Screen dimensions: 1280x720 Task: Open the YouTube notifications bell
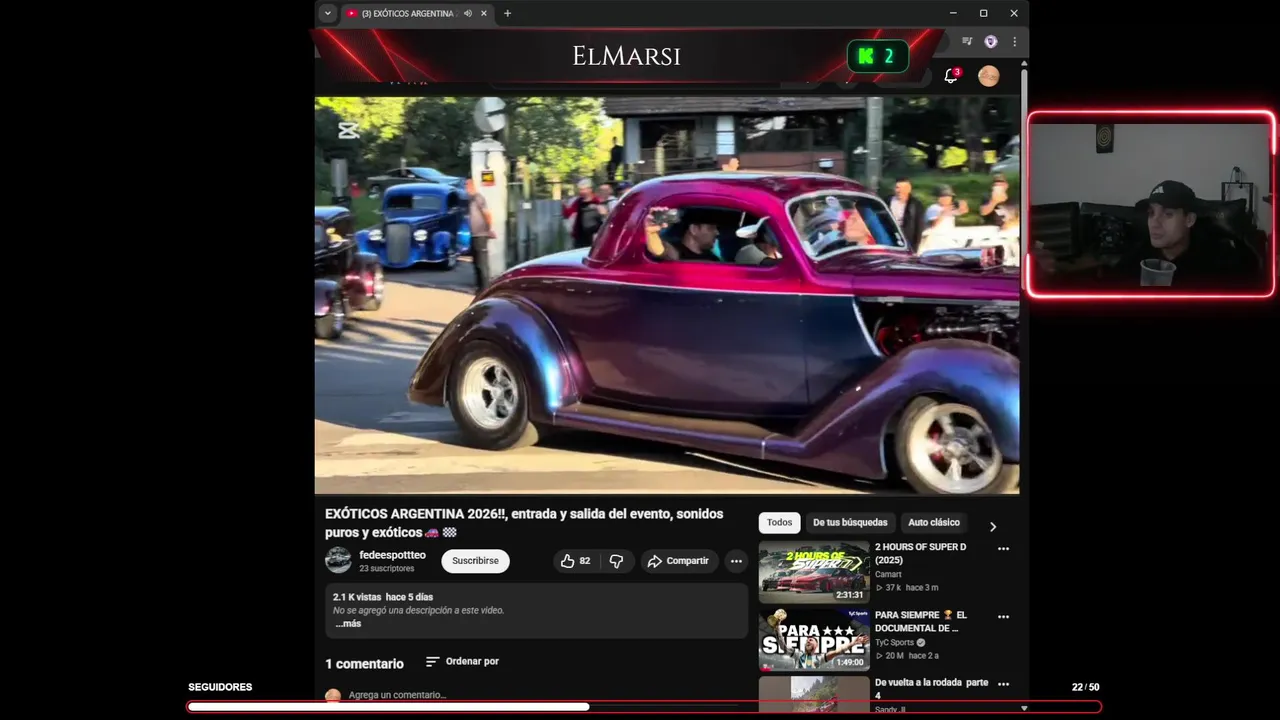tap(951, 76)
